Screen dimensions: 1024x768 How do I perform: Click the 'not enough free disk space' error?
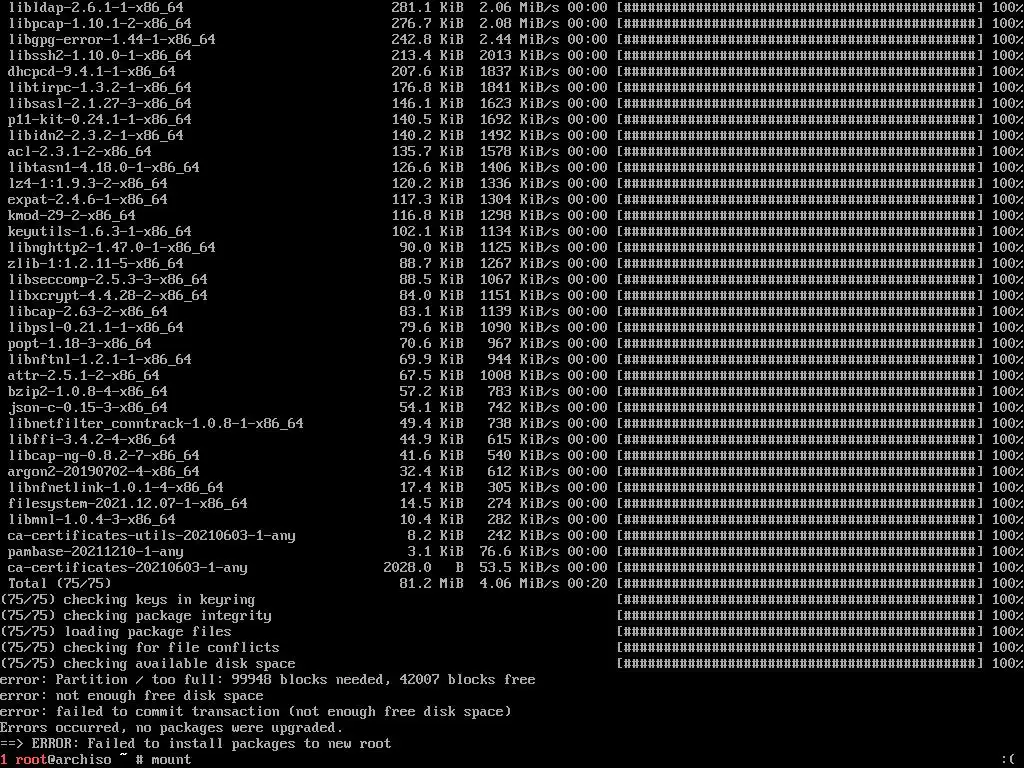coord(132,696)
